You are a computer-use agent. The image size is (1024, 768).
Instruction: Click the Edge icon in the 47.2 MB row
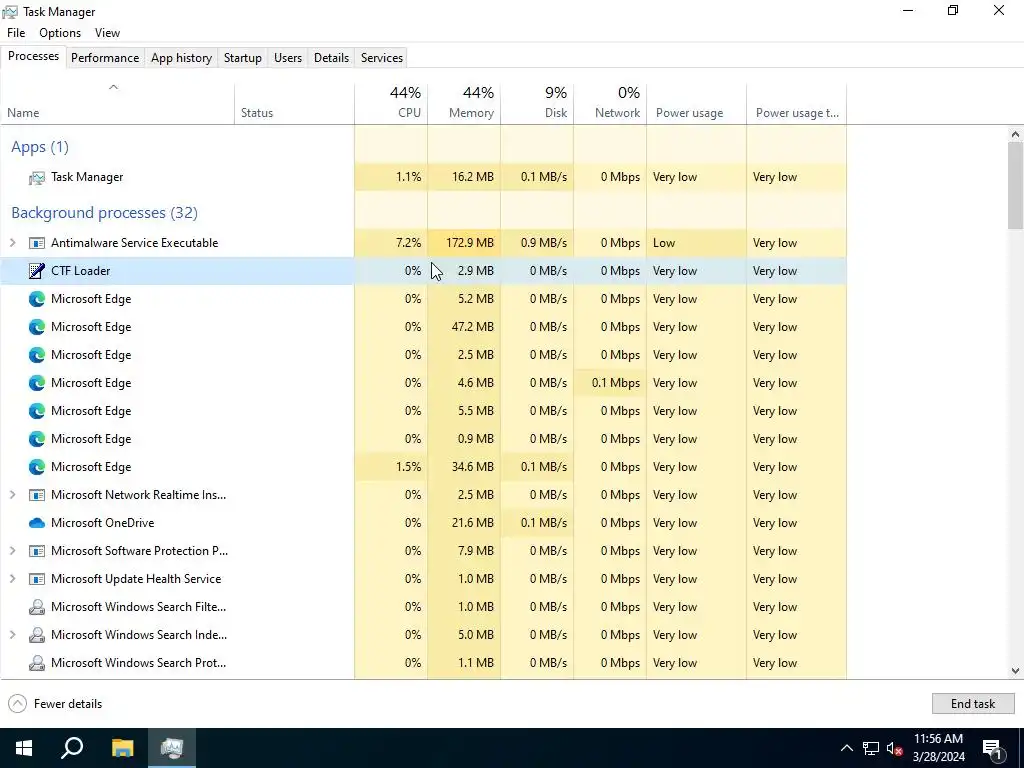tap(37, 327)
